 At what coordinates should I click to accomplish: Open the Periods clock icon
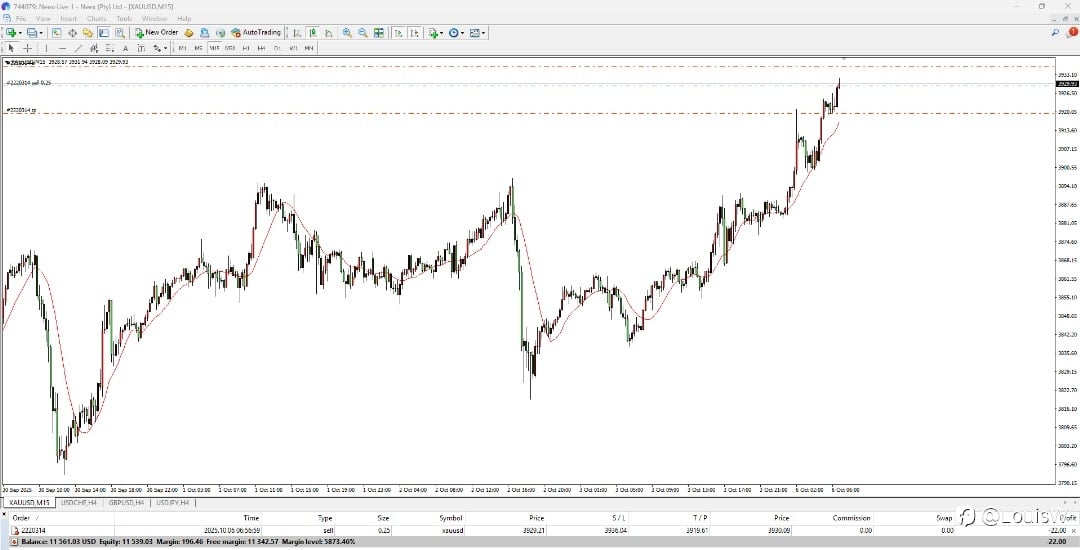(454, 32)
